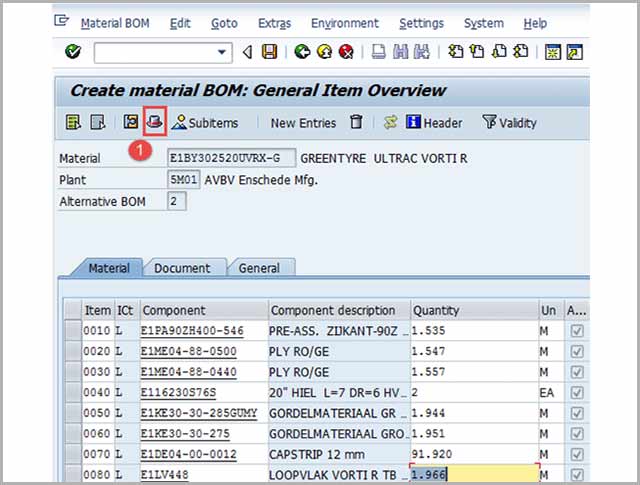
Task: Toggle the checkbox in row 0040
Action: tap(577, 392)
